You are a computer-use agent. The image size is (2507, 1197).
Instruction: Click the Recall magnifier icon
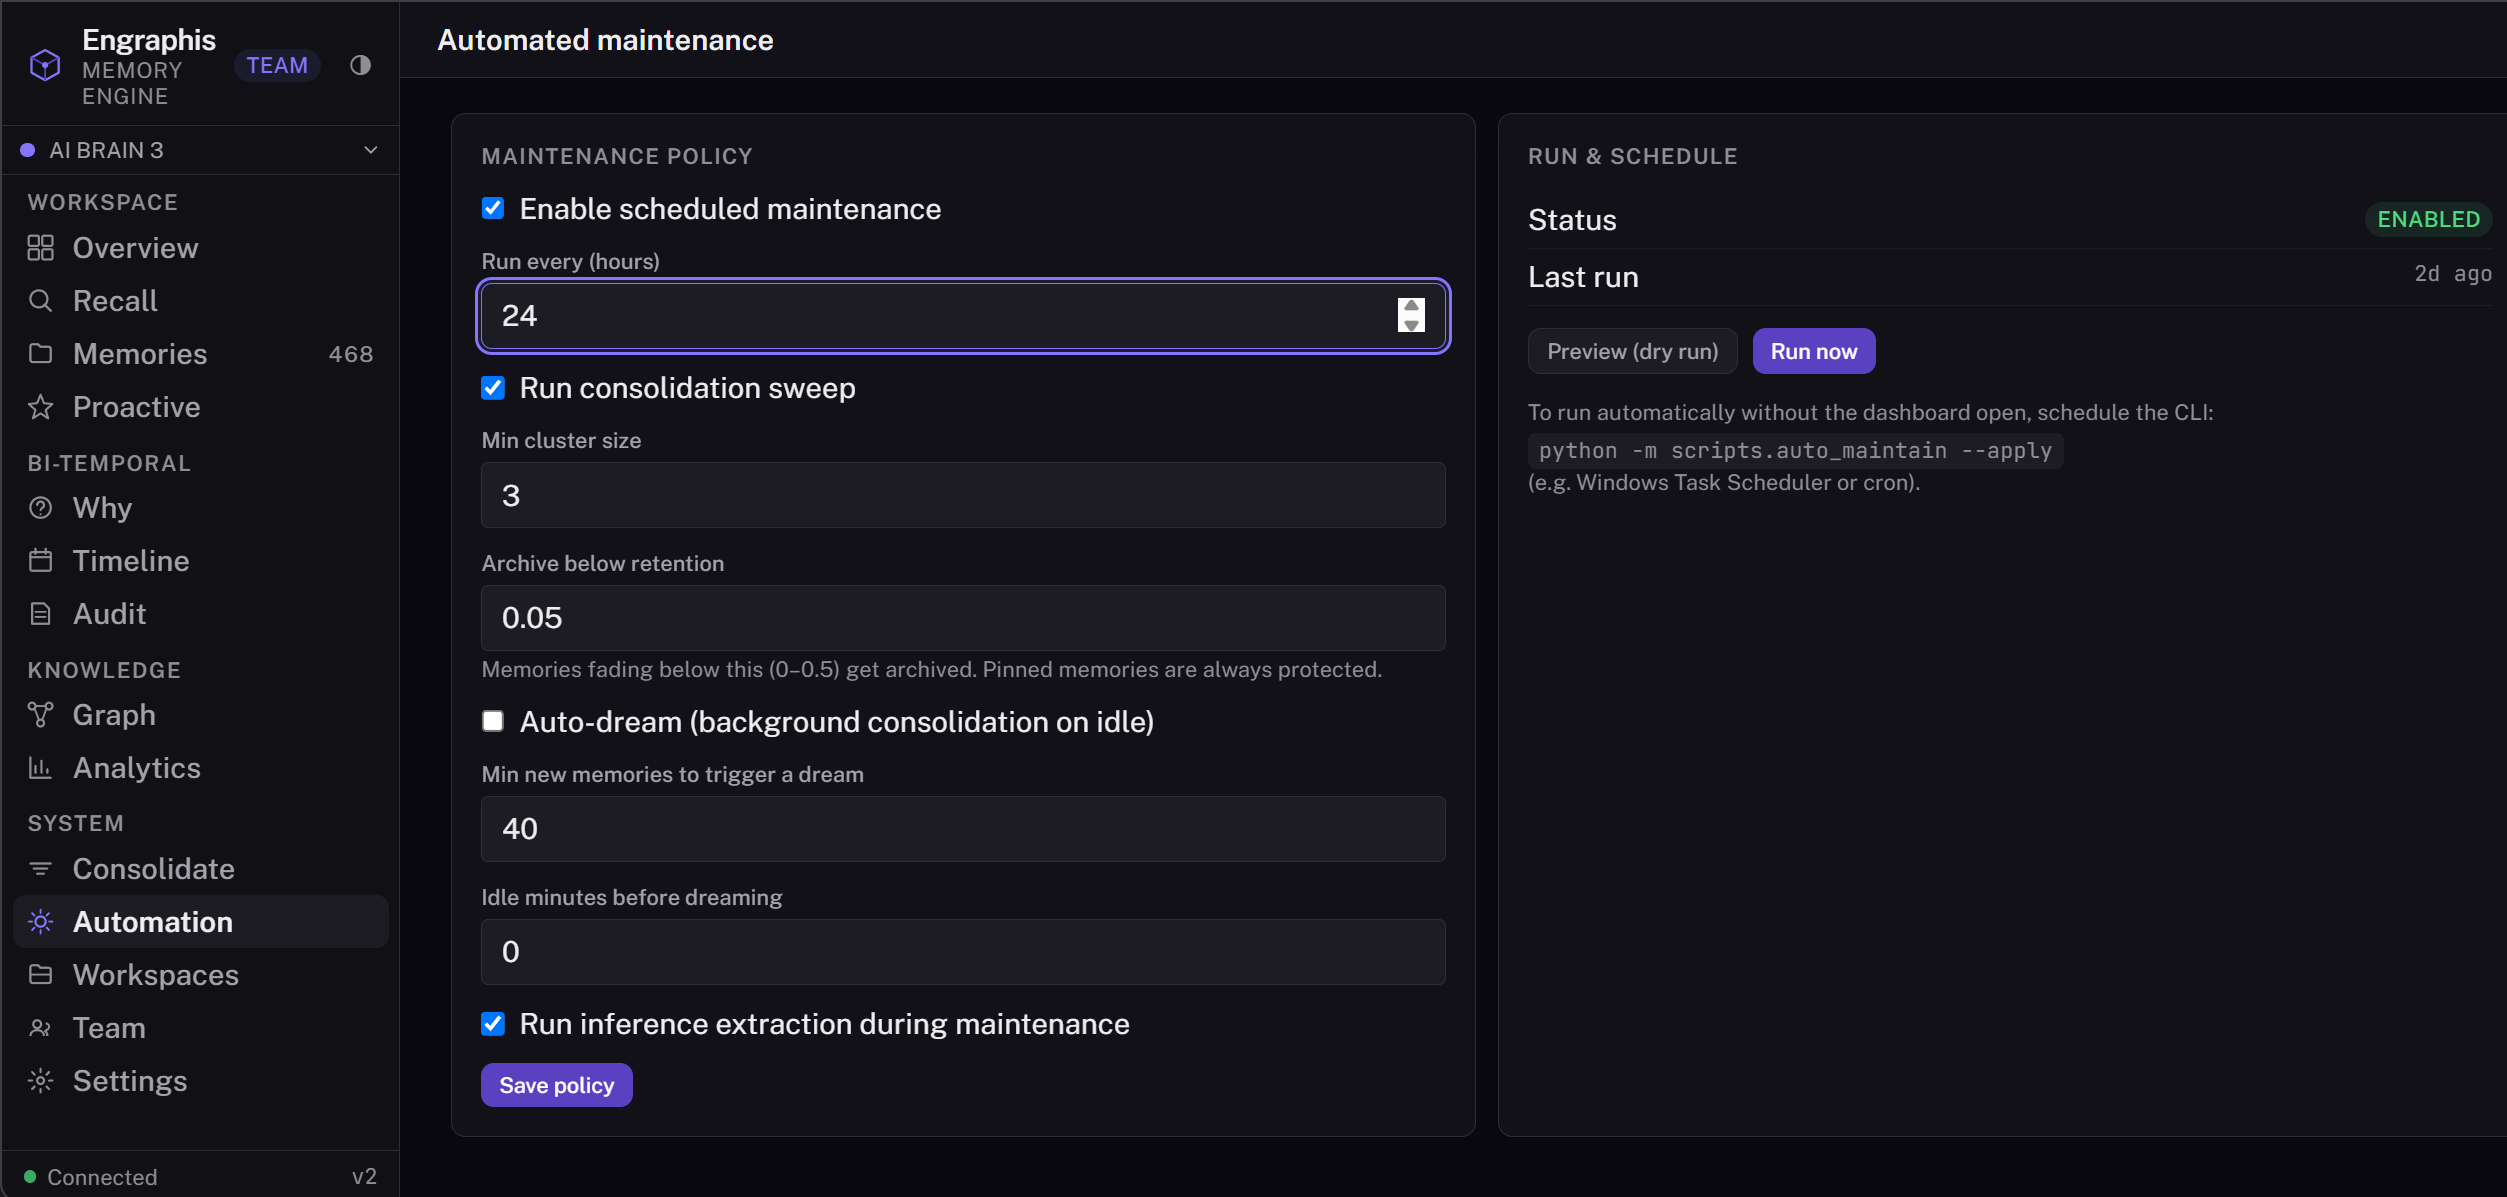pyautogui.click(x=40, y=301)
